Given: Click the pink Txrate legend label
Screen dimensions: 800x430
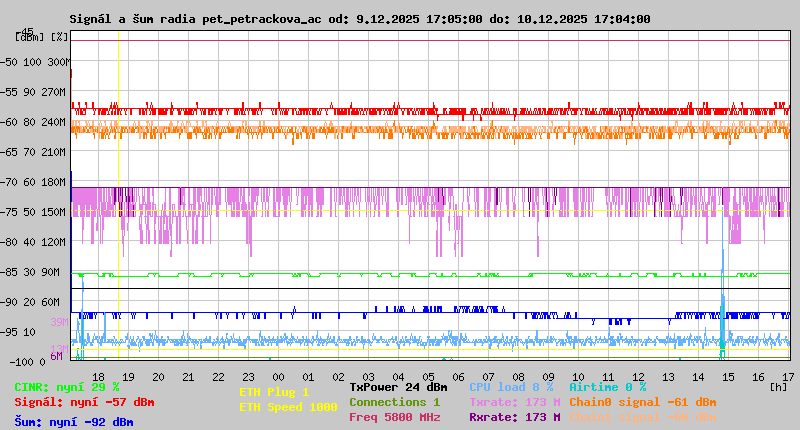Looking at the screenshot, I should click(514, 402).
